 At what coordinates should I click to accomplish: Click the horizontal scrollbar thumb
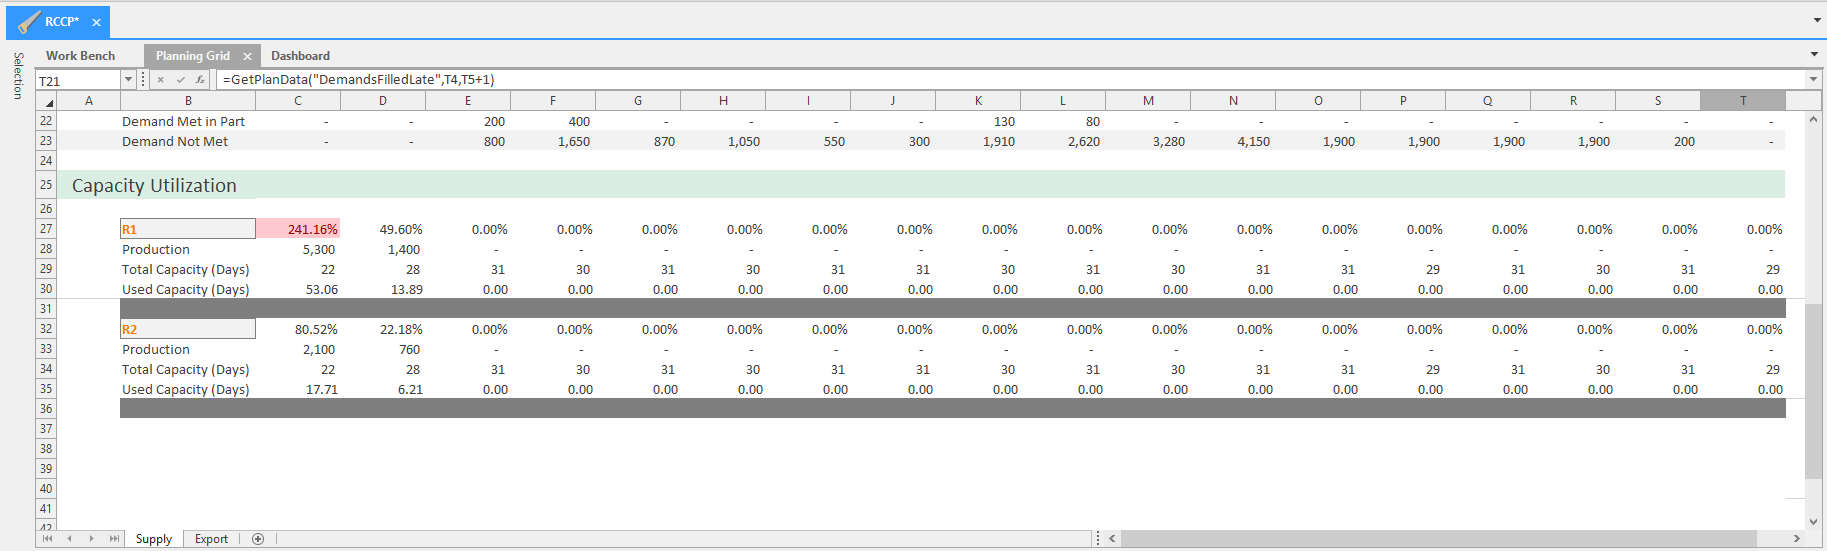(1438, 539)
